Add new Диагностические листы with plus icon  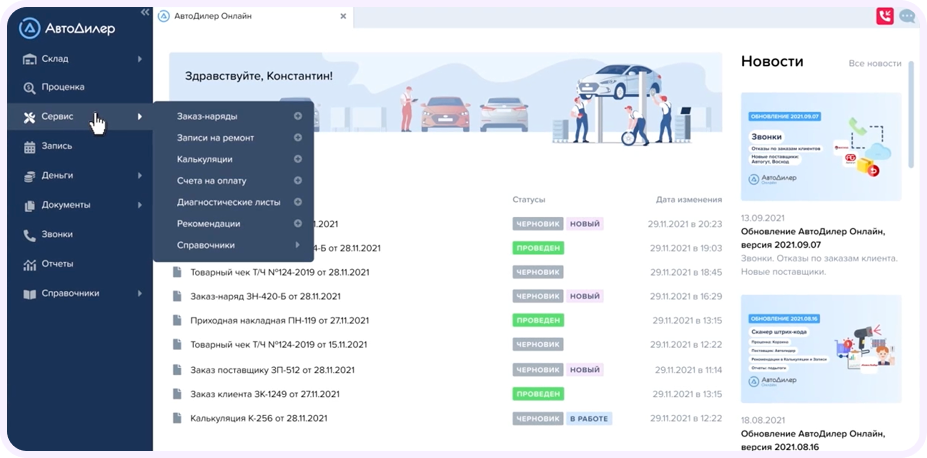coord(298,202)
